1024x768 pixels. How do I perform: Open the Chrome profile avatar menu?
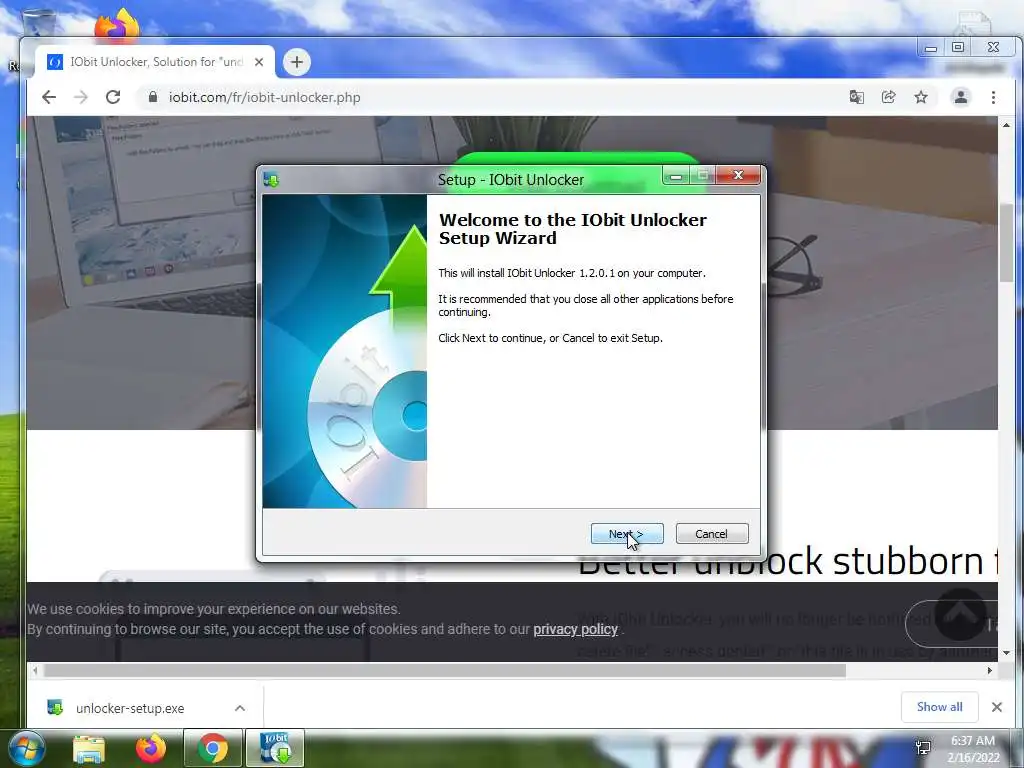tap(961, 97)
